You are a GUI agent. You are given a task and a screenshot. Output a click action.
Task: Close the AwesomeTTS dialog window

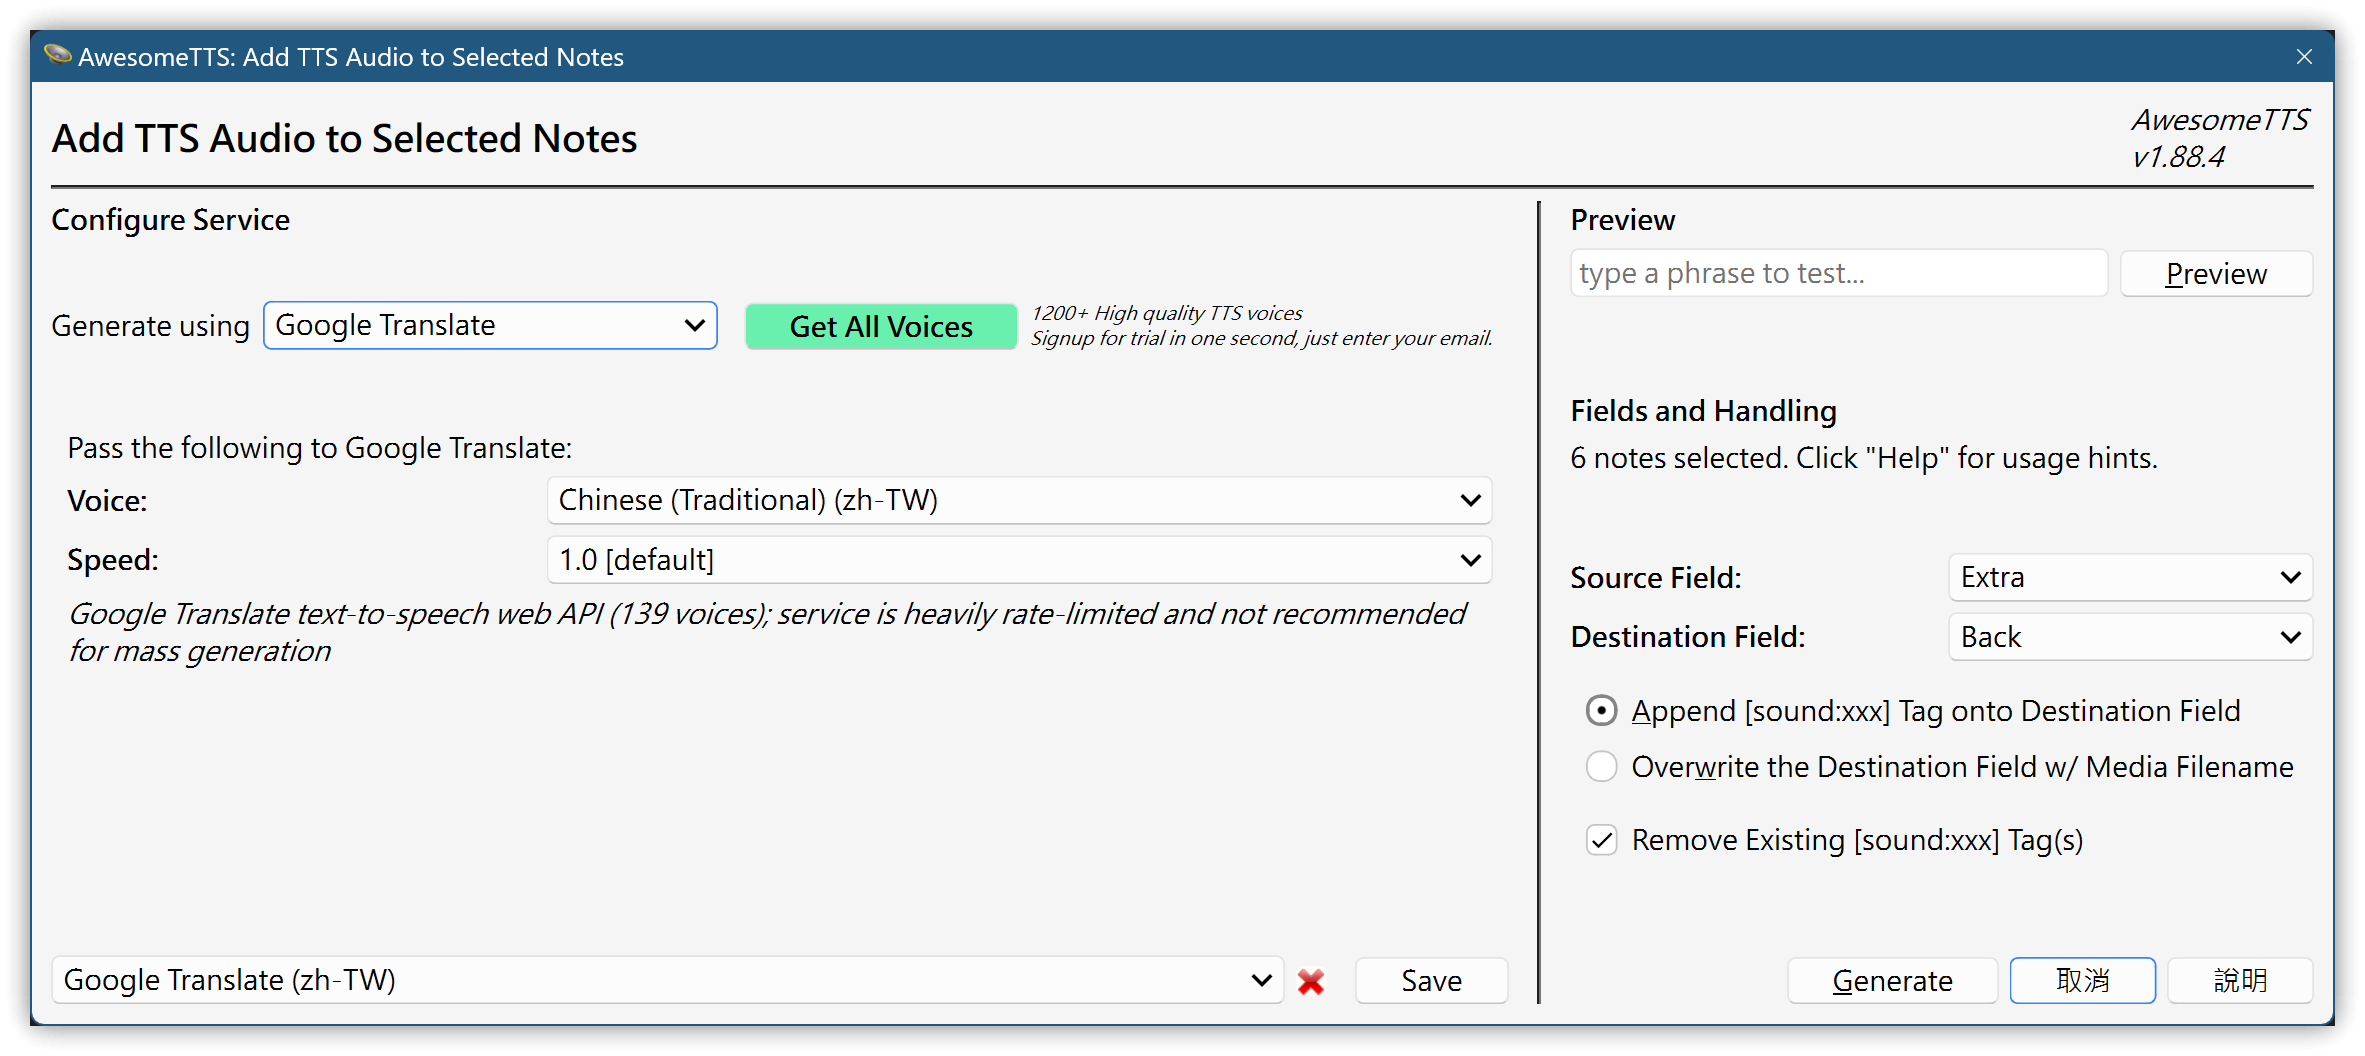[x=2304, y=57]
